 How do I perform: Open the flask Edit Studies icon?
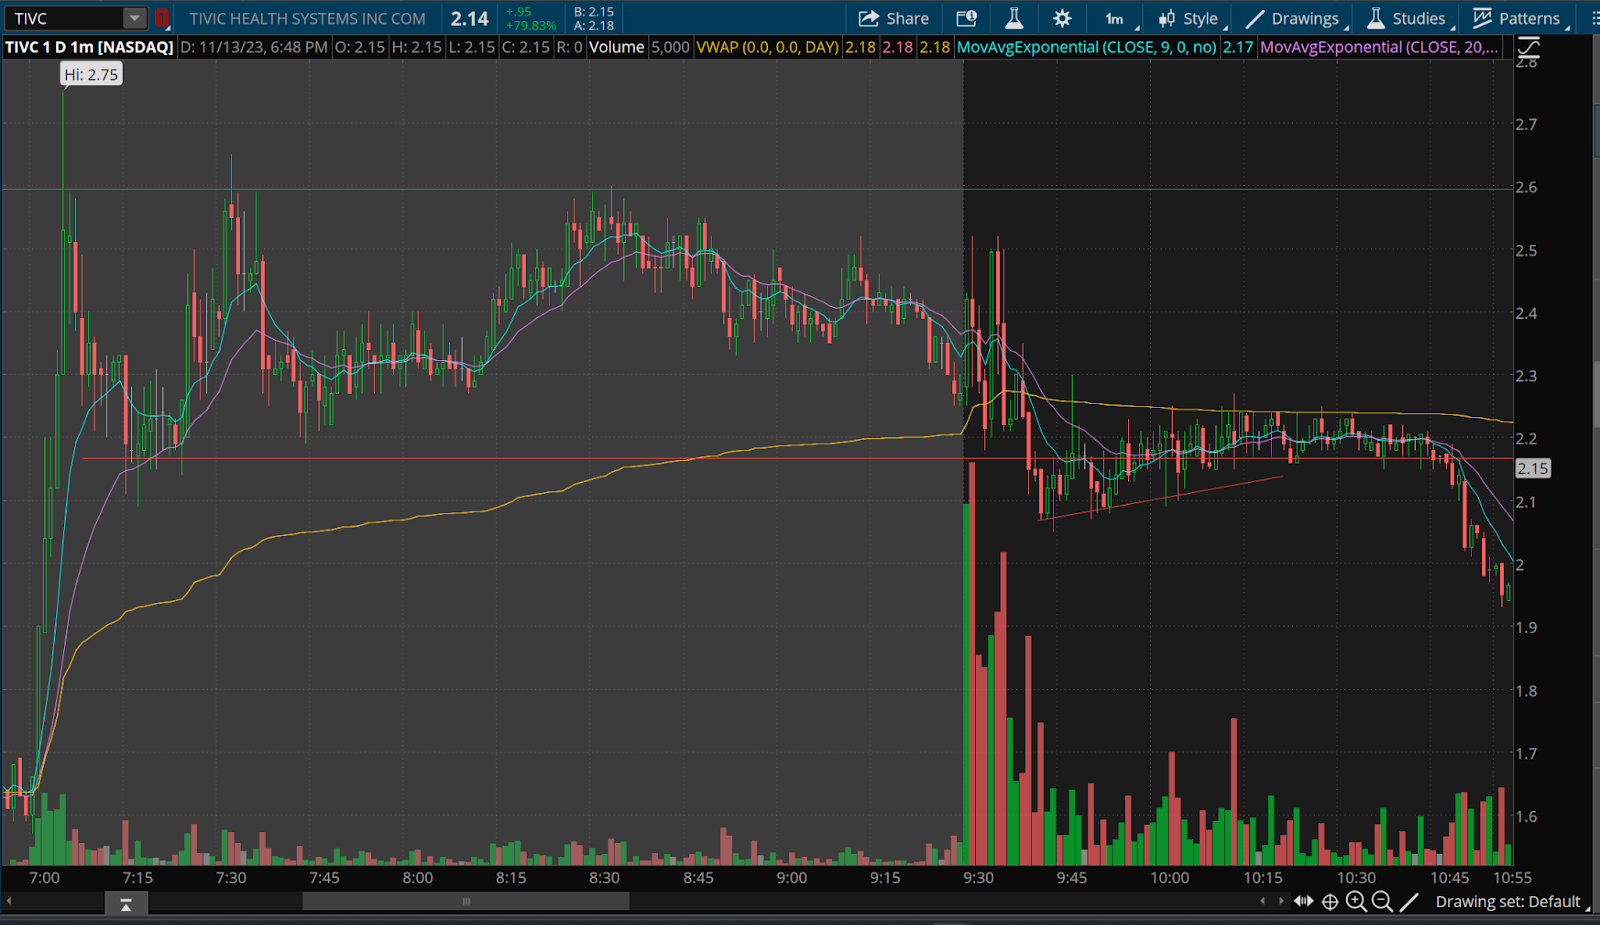[x=1013, y=18]
